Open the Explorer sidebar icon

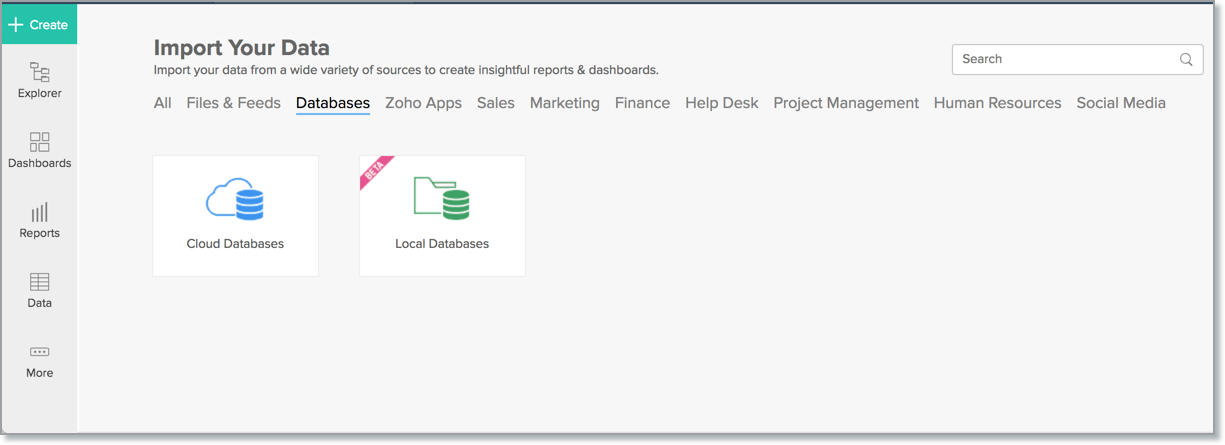coord(39,73)
